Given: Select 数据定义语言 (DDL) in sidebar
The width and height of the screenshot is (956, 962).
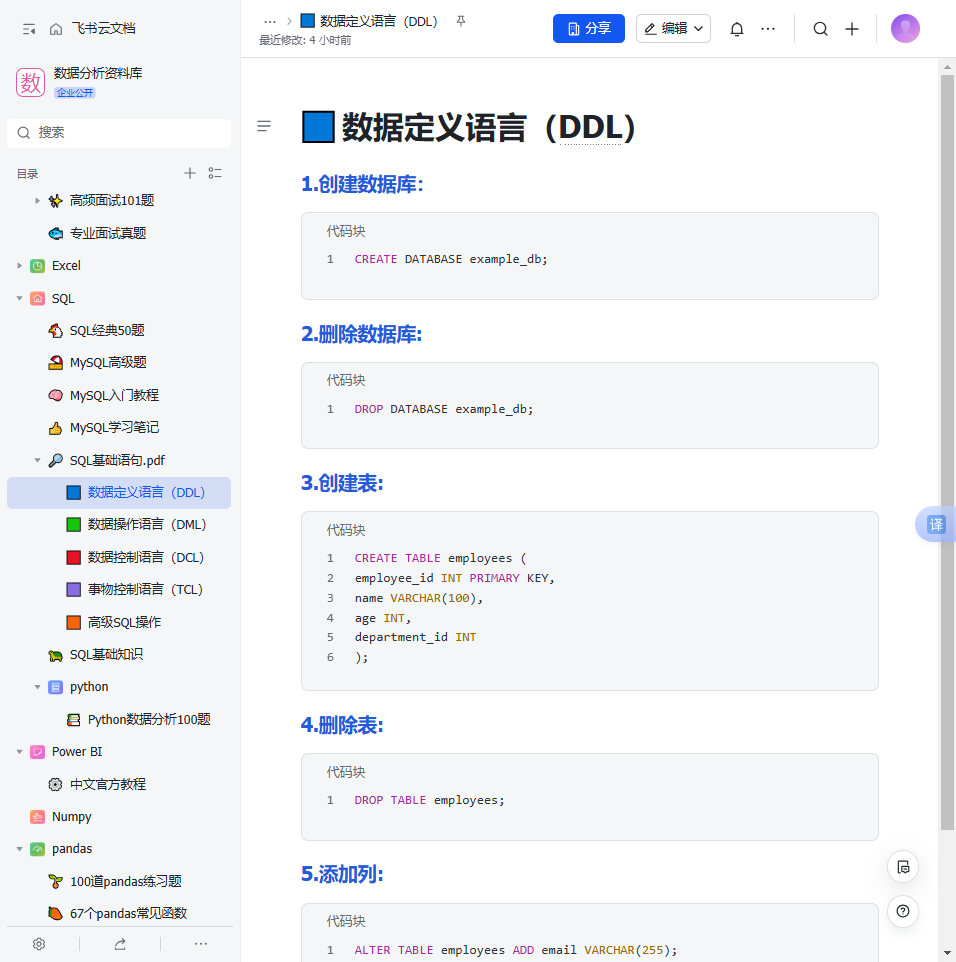Looking at the screenshot, I should (119, 493).
